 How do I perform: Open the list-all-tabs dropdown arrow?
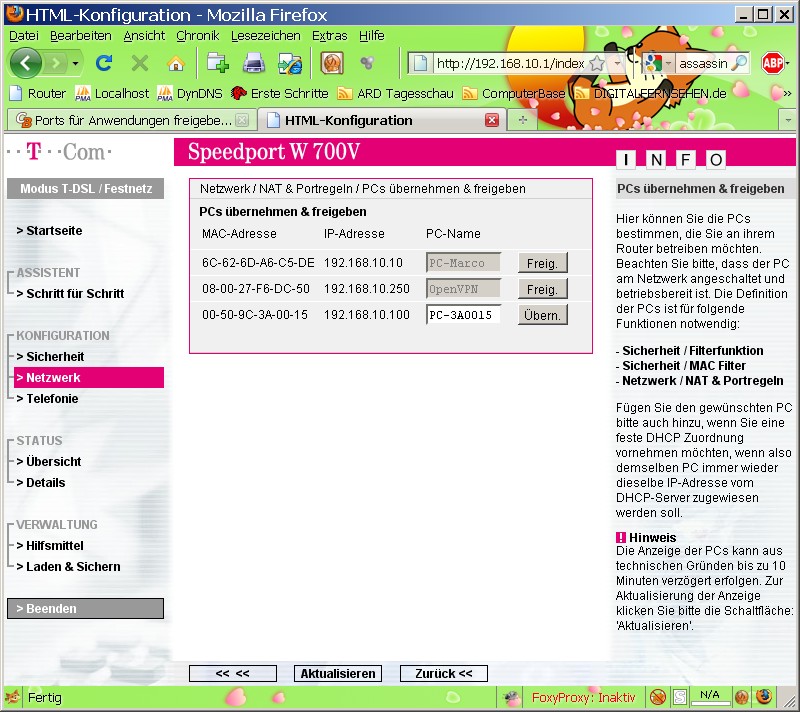788,120
